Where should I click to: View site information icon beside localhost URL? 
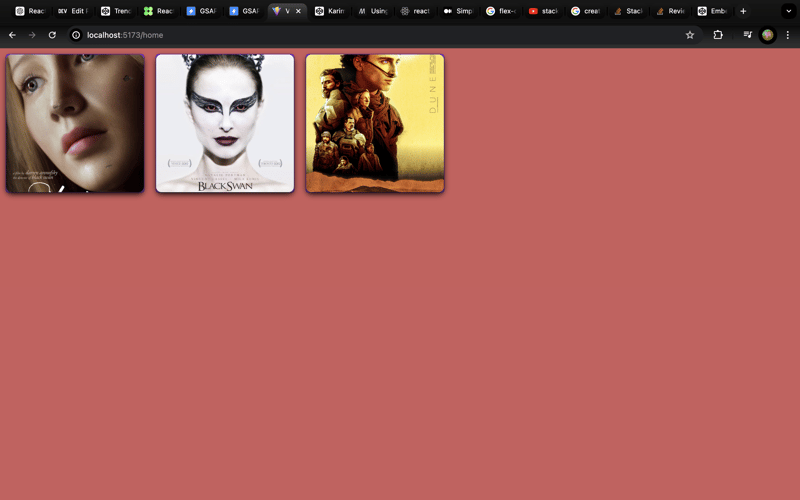(76, 35)
